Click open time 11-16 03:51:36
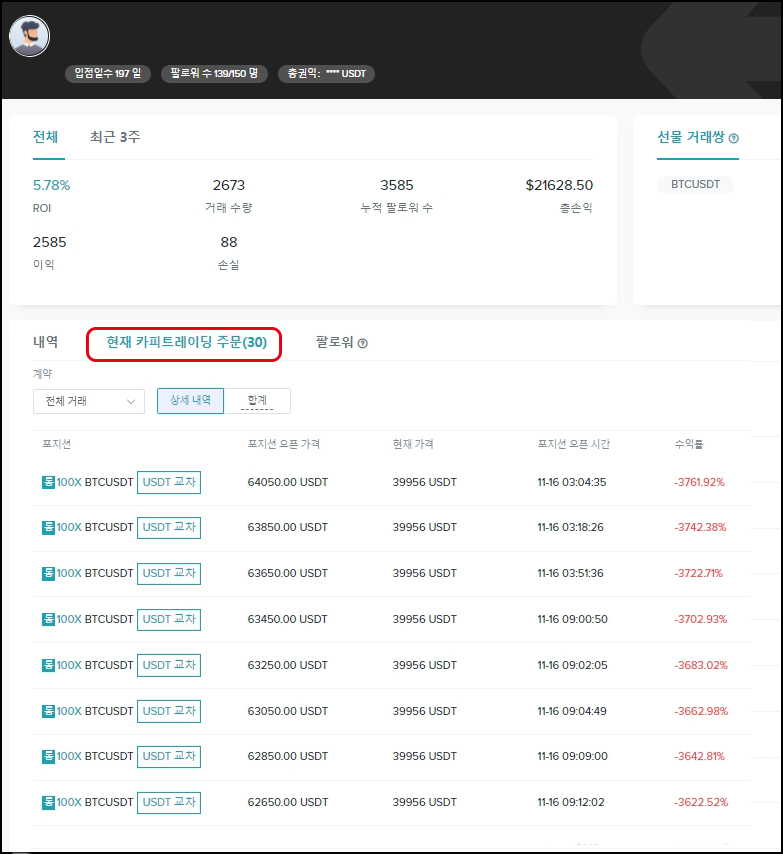 click(571, 573)
